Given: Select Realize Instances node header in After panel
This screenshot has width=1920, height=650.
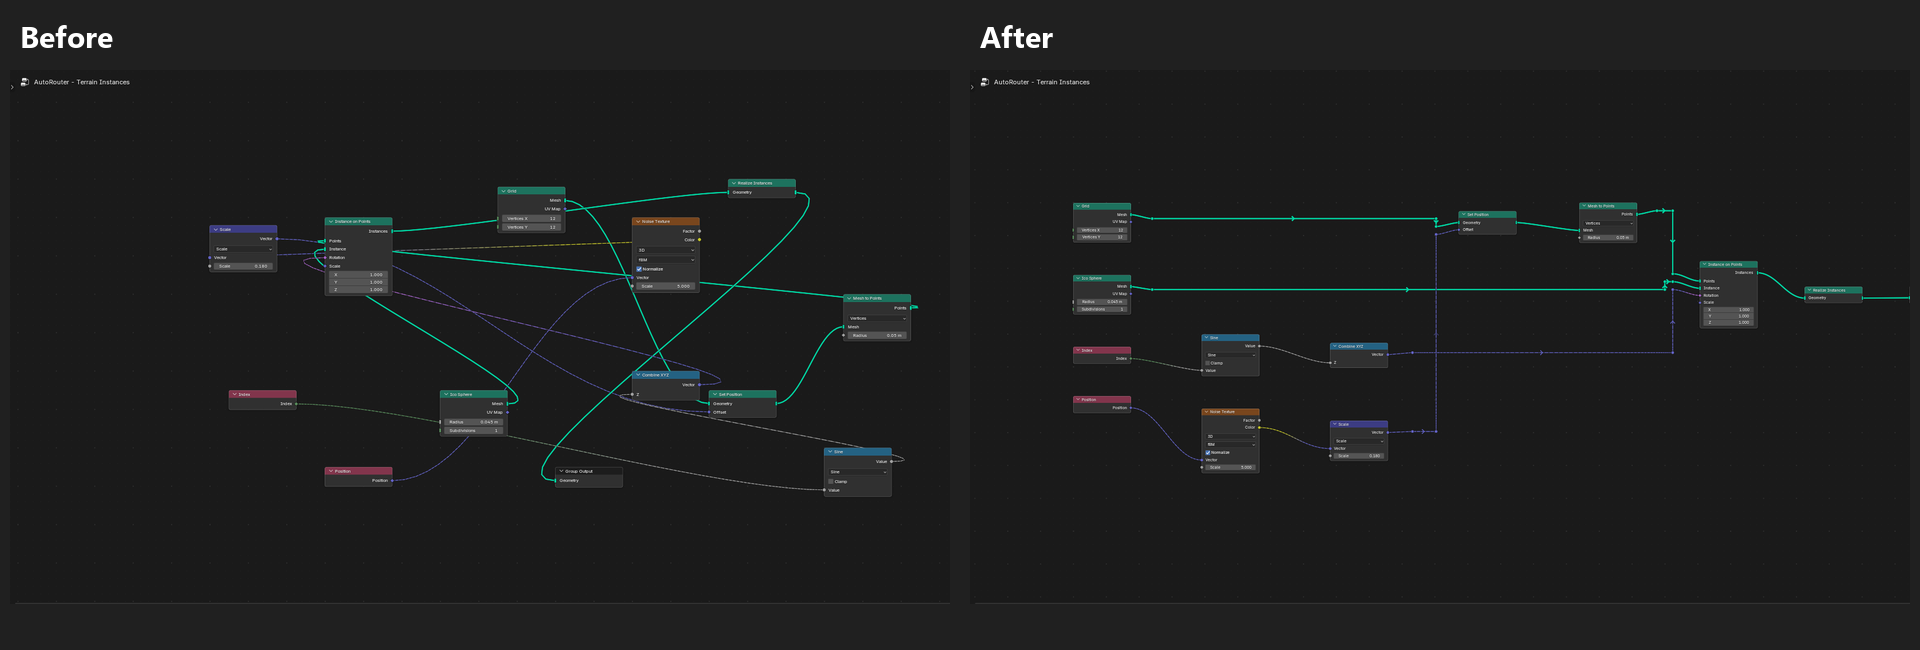Looking at the screenshot, I should (x=1833, y=290).
